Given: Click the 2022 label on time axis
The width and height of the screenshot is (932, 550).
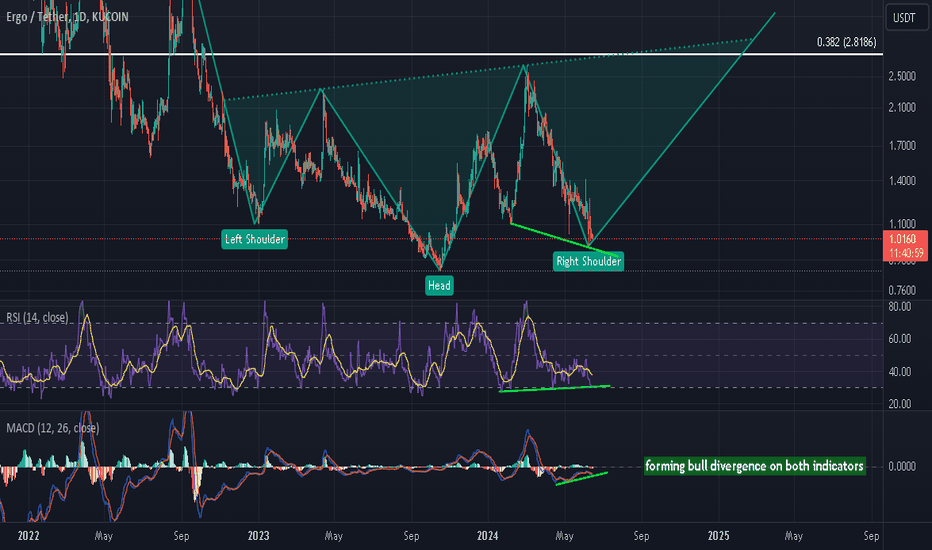Looking at the screenshot, I should (29, 536).
